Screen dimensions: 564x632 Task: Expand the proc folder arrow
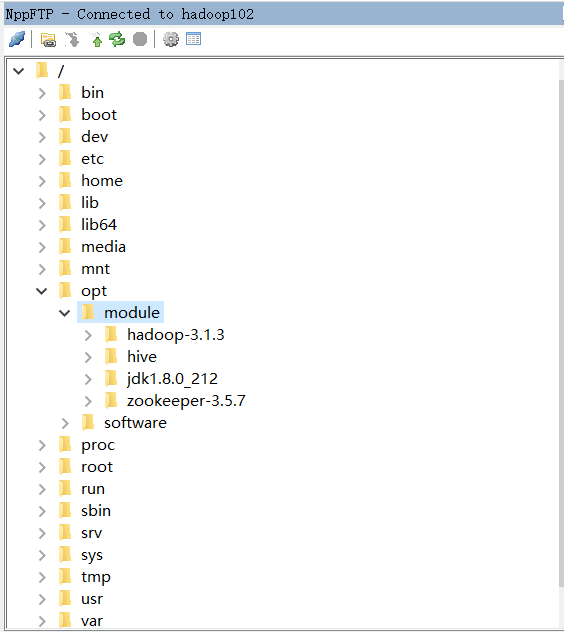42,445
